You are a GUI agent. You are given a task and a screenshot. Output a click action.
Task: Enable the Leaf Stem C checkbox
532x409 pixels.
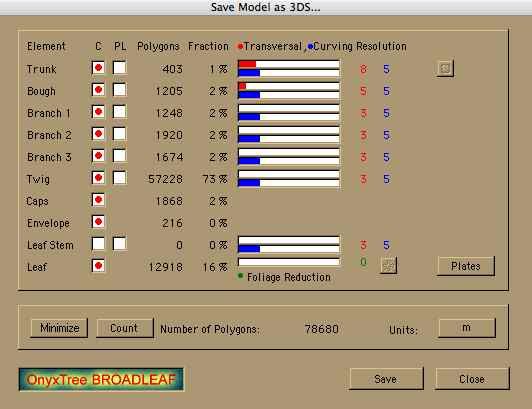[x=98, y=244]
